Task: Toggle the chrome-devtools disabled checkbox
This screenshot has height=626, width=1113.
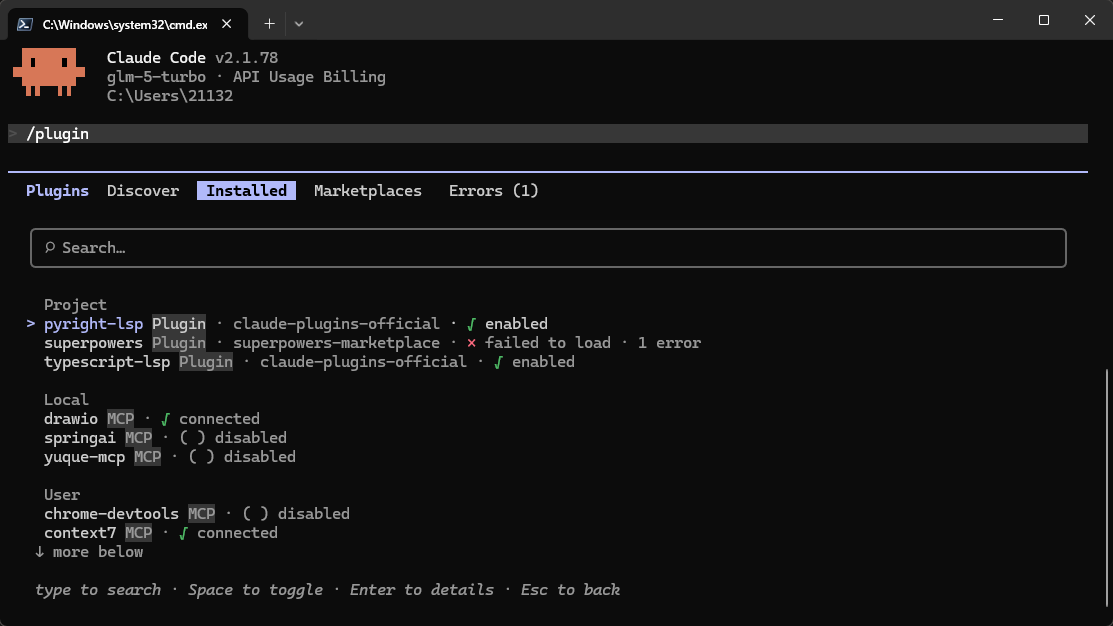Action: (x=256, y=514)
